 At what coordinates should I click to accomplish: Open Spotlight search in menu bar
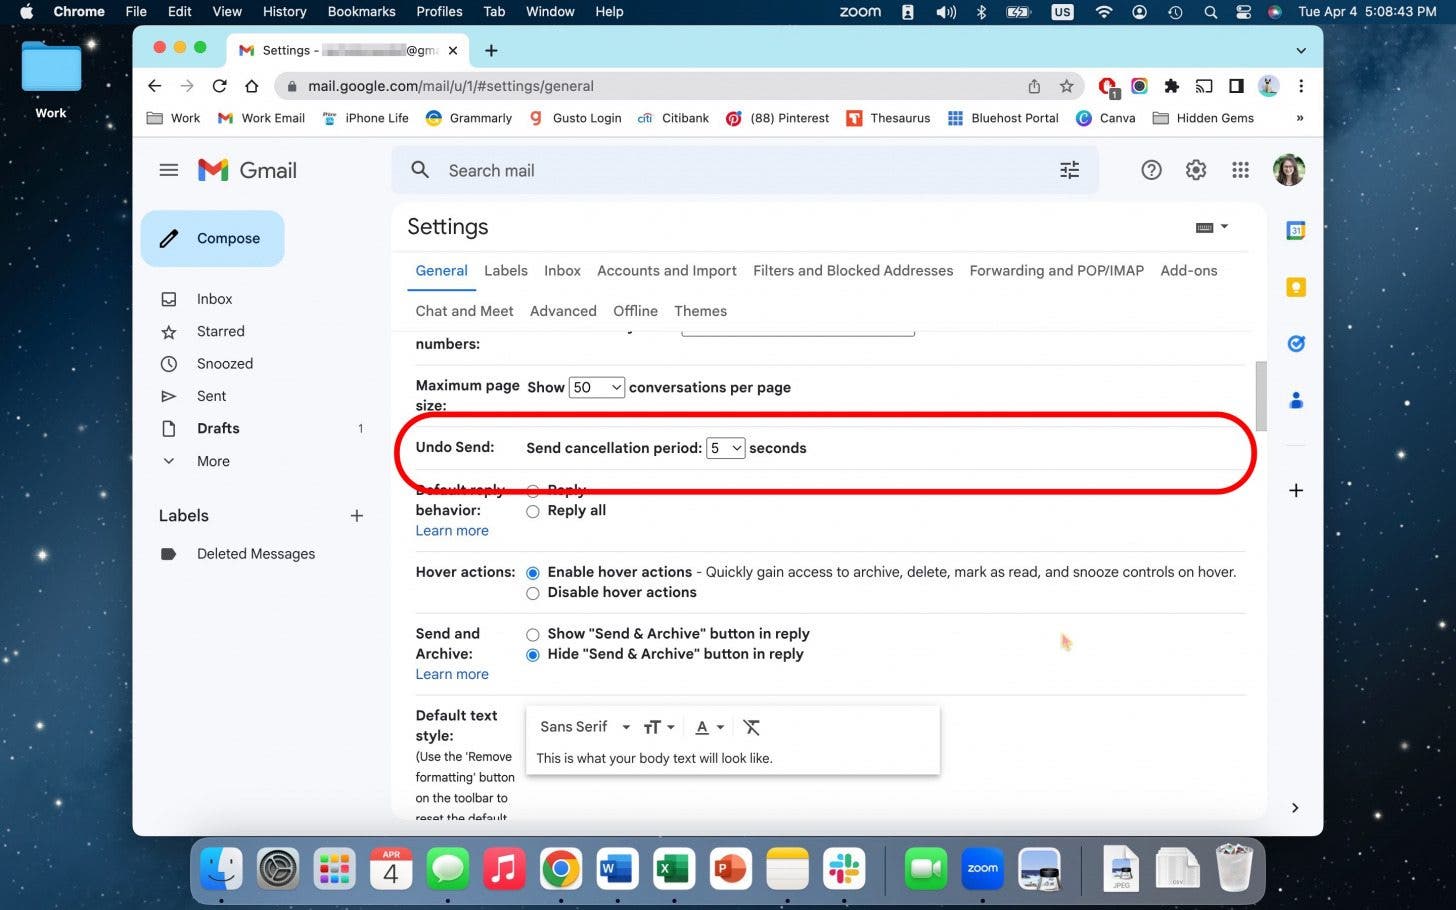[1210, 12]
